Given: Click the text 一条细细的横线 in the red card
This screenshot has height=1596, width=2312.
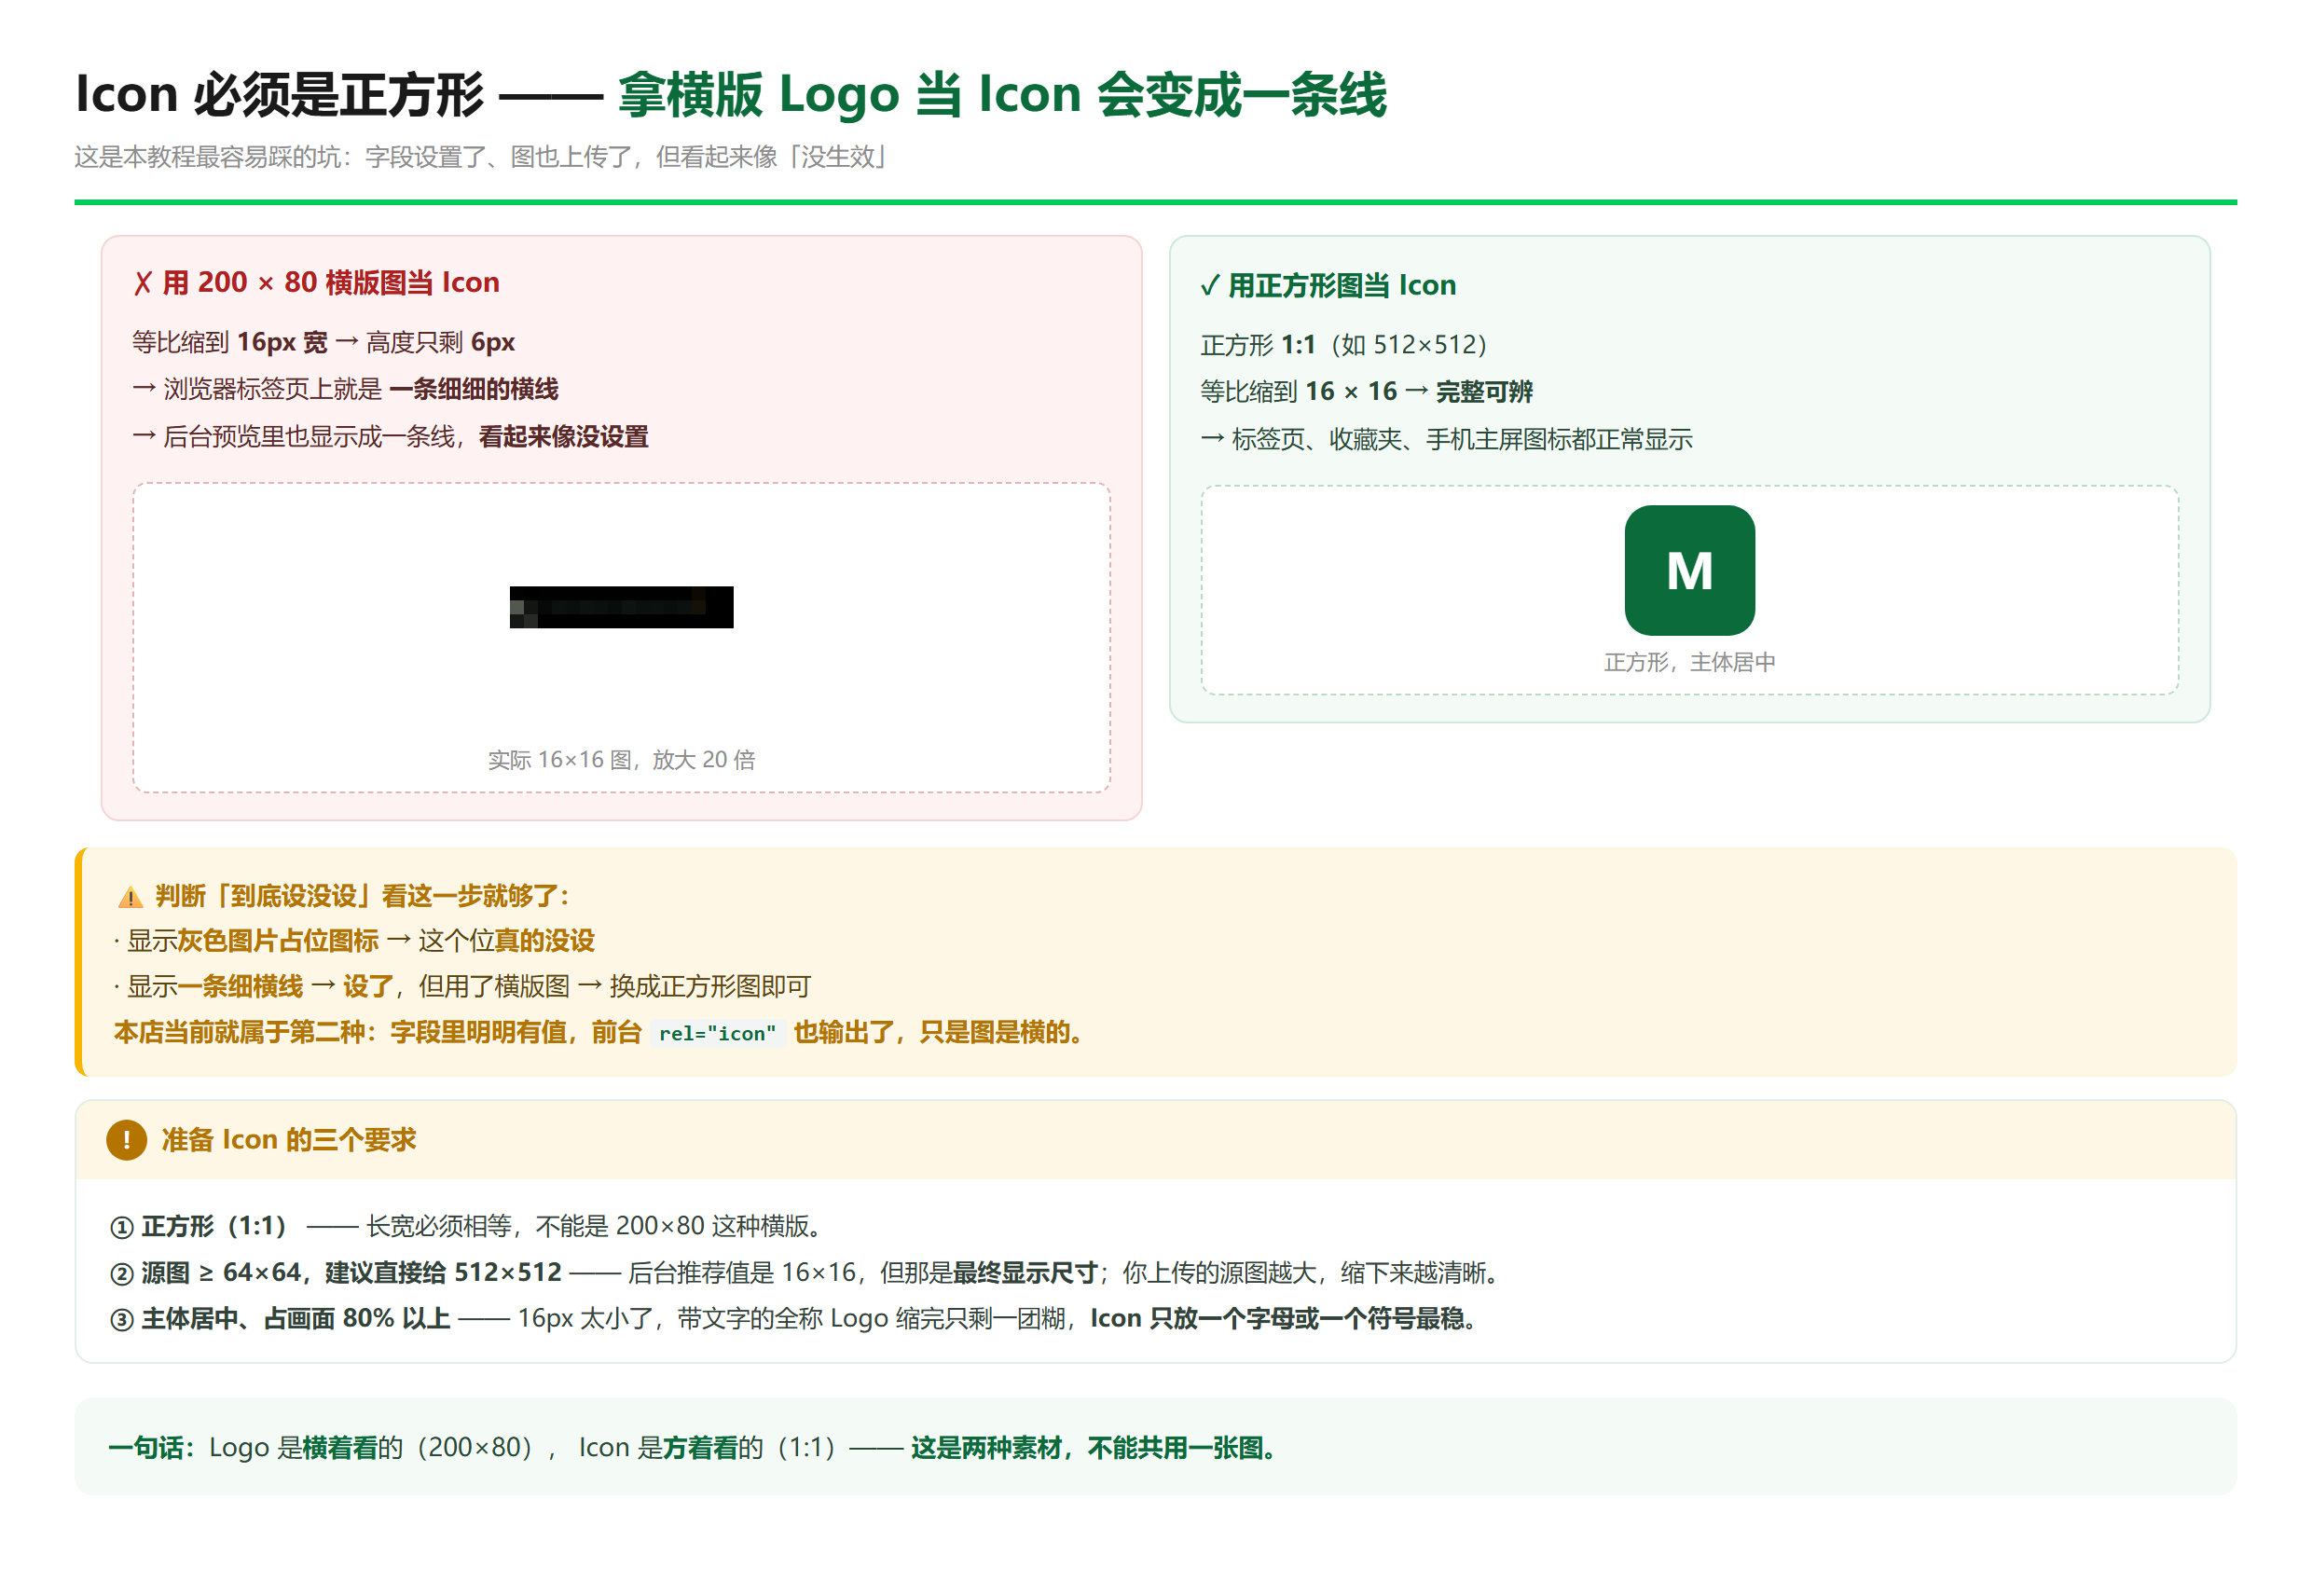Looking at the screenshot, I should pos(474,389).
